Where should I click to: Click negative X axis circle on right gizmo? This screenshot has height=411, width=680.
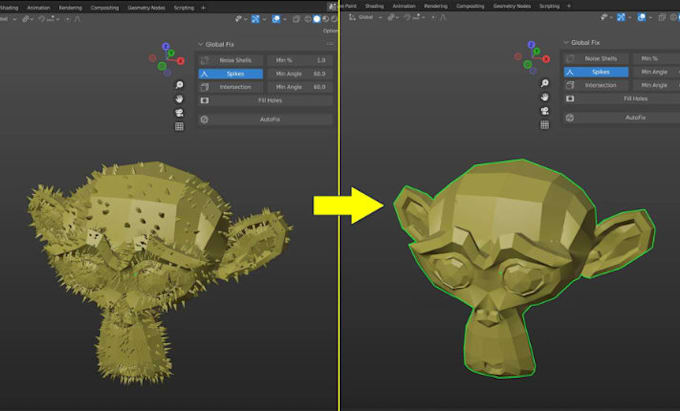(x=518, y=56)
